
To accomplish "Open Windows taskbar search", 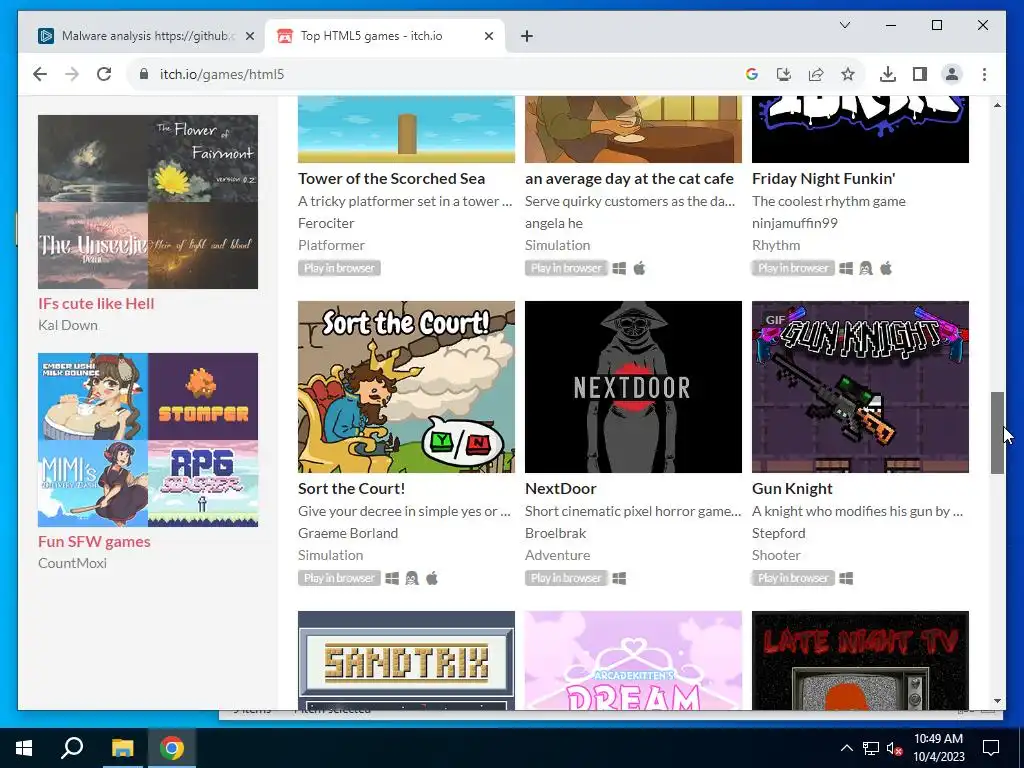I will point(72,748).
